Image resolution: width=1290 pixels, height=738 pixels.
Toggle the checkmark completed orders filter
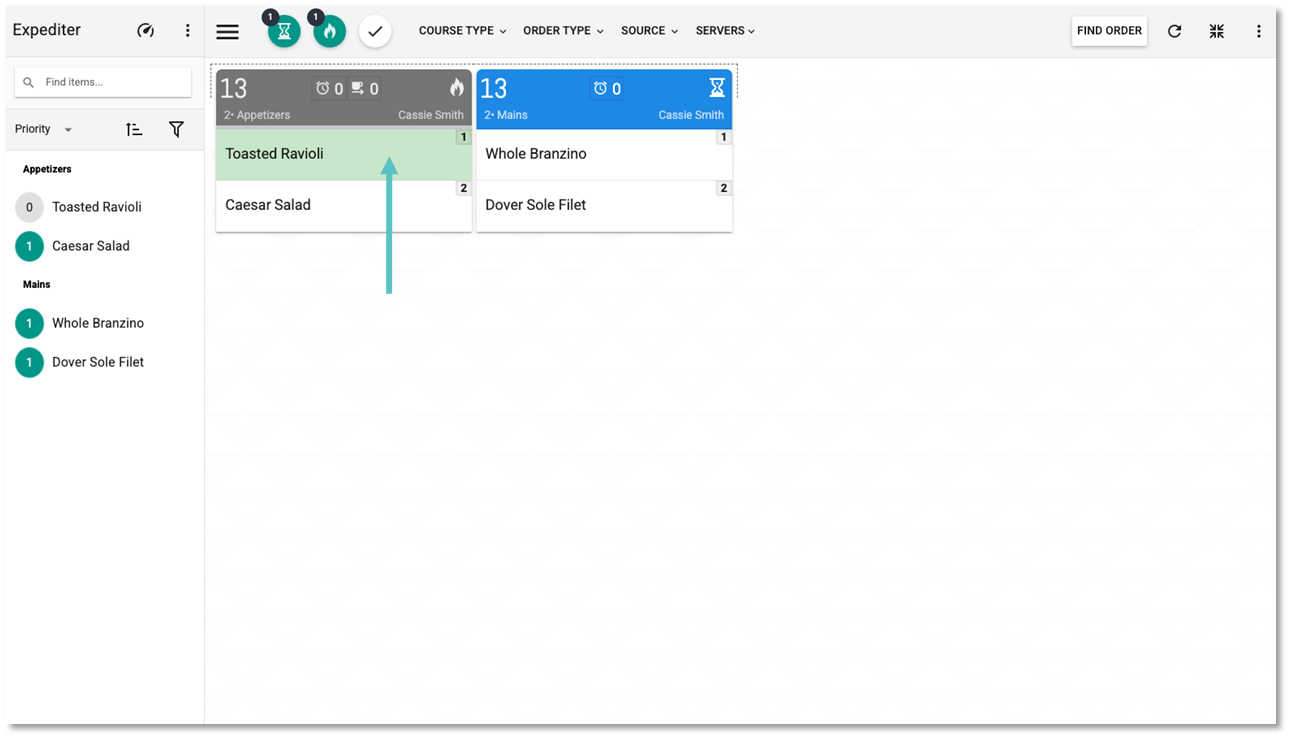point(375,32)
